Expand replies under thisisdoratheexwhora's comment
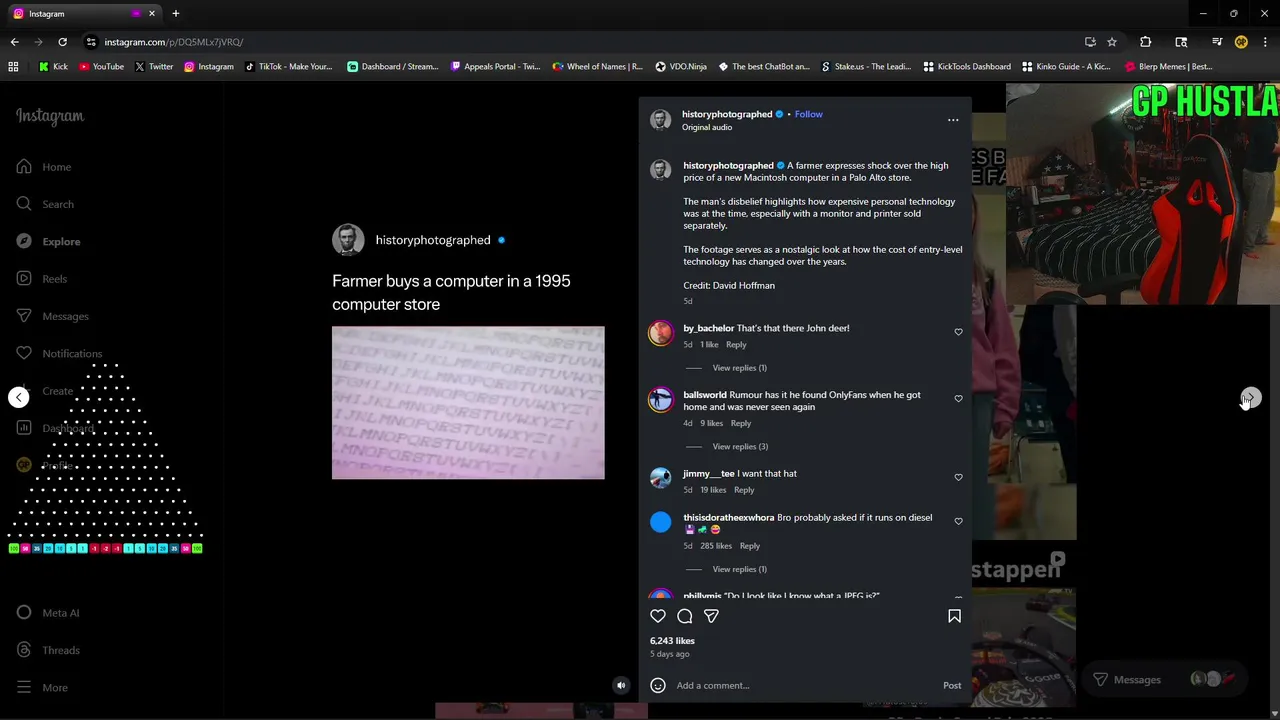The image size is (1280, 720). [739, 569]
